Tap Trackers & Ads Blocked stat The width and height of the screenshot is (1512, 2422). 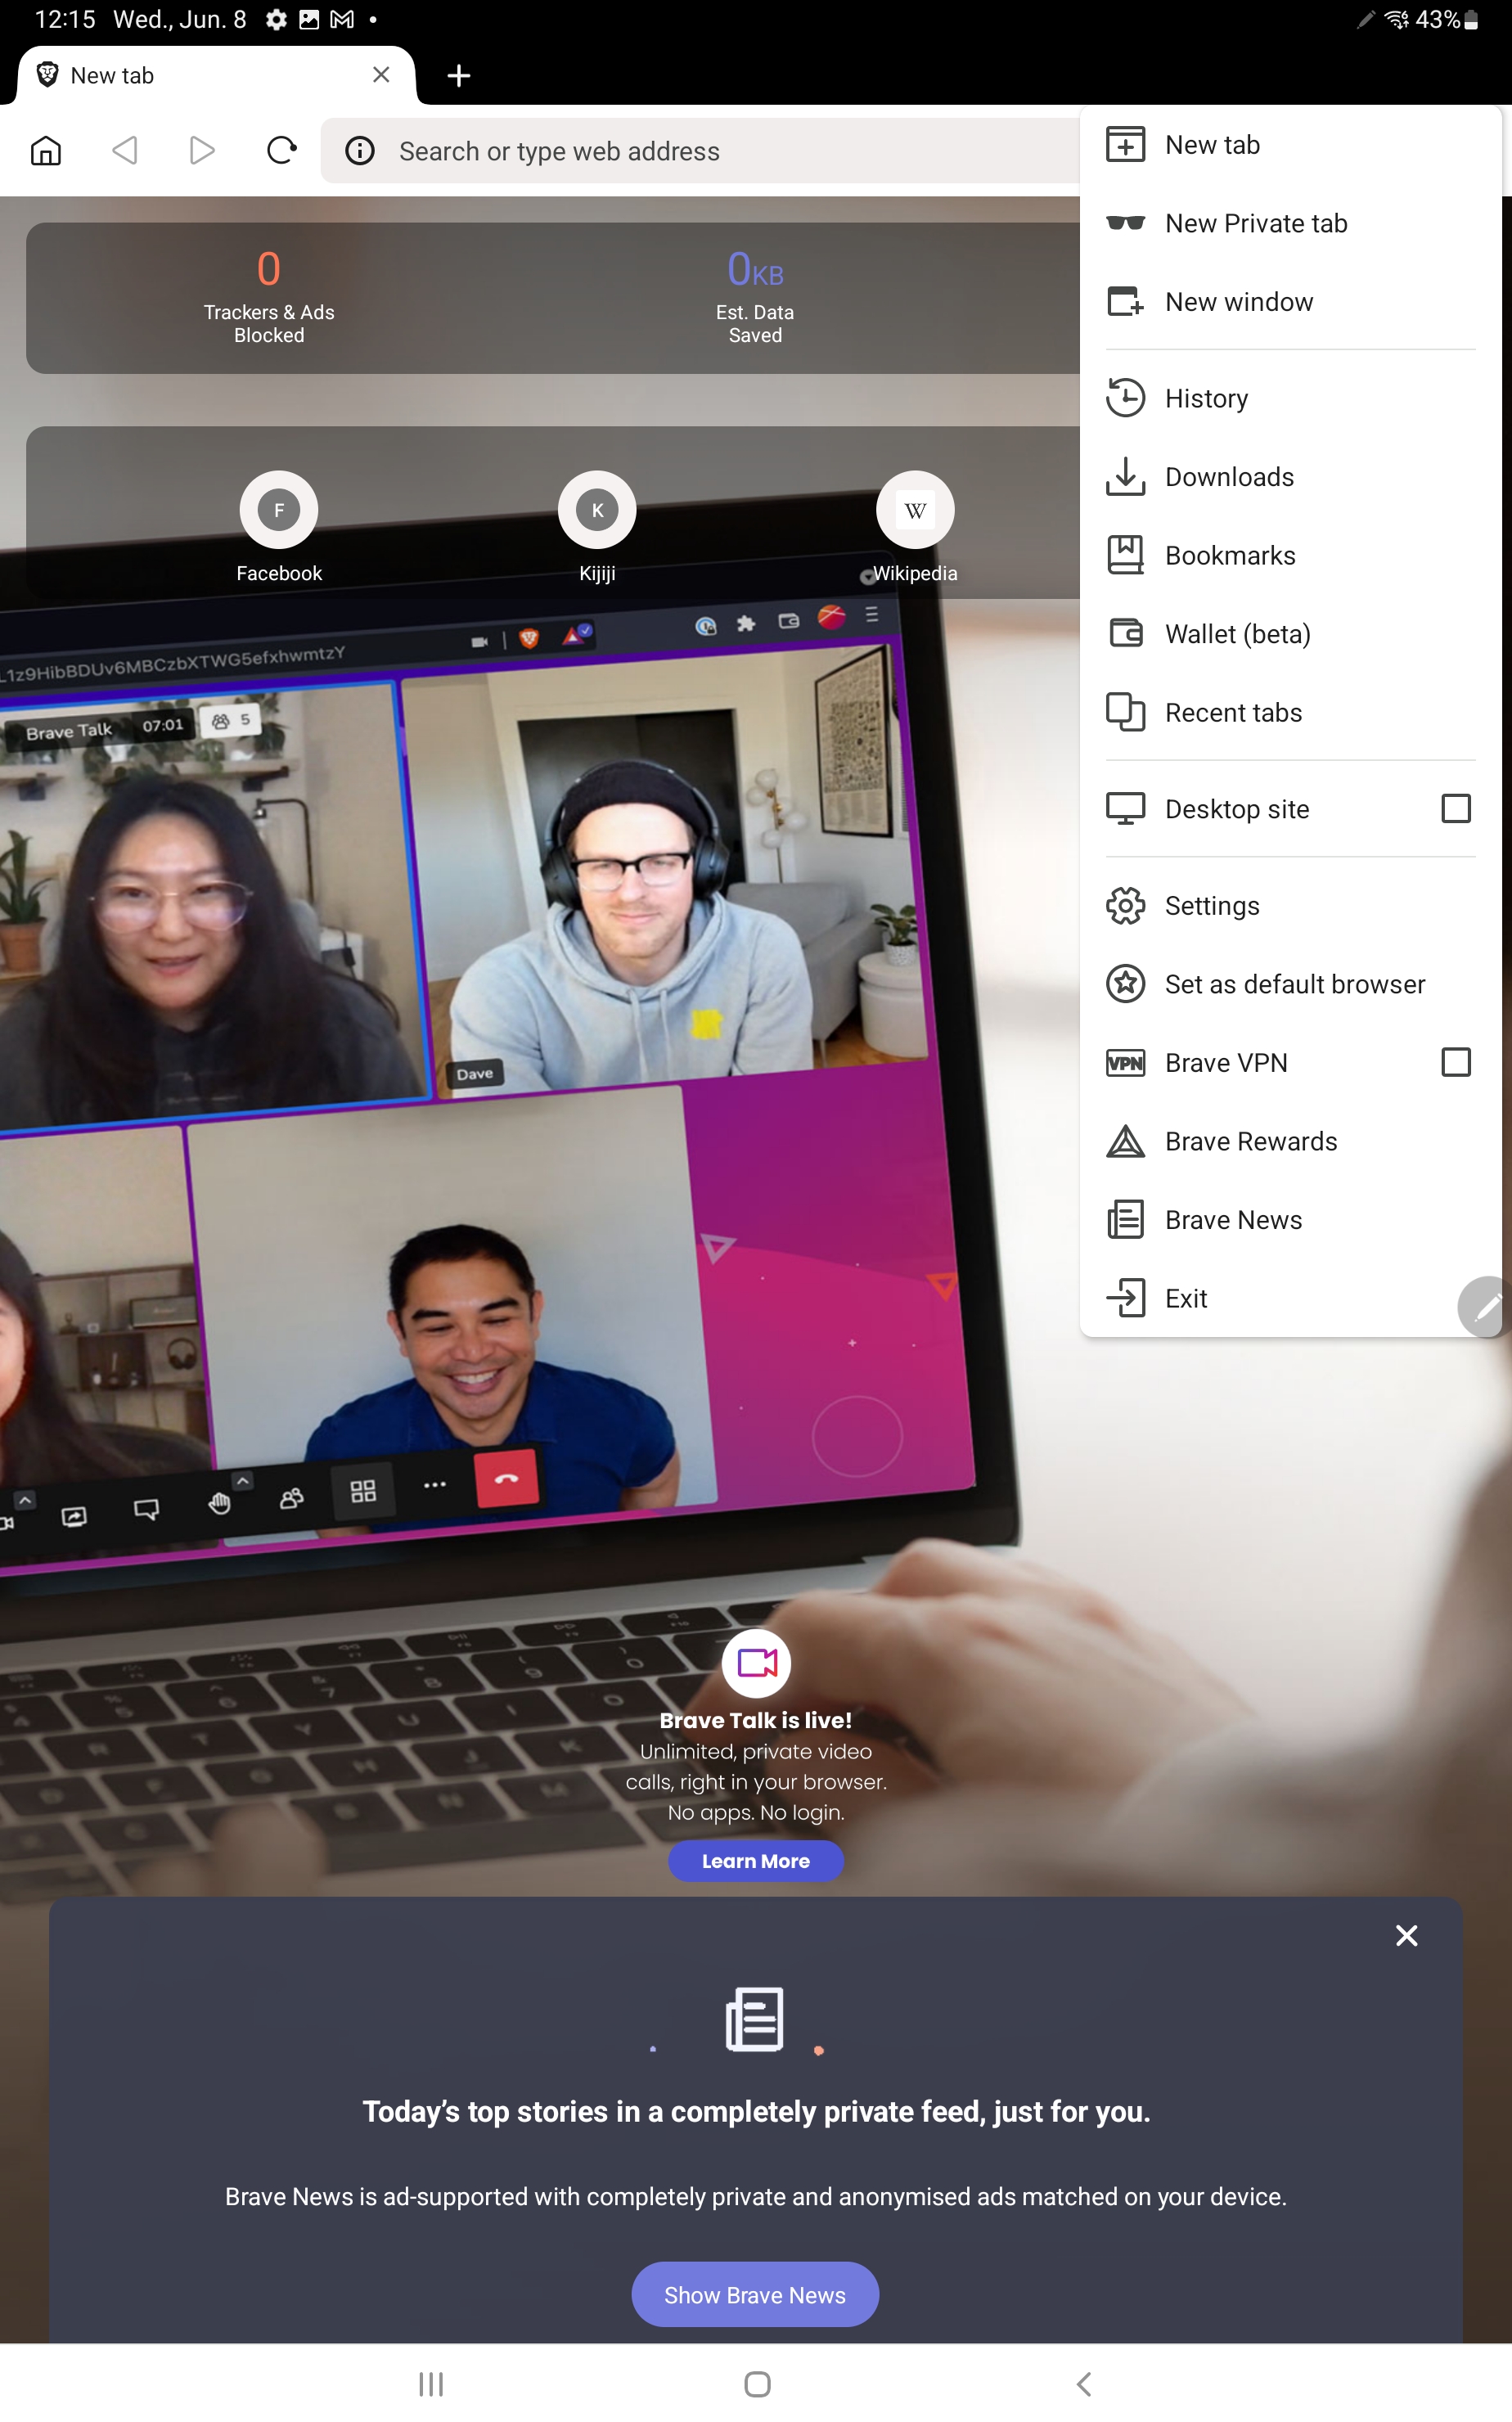(269, 297)
